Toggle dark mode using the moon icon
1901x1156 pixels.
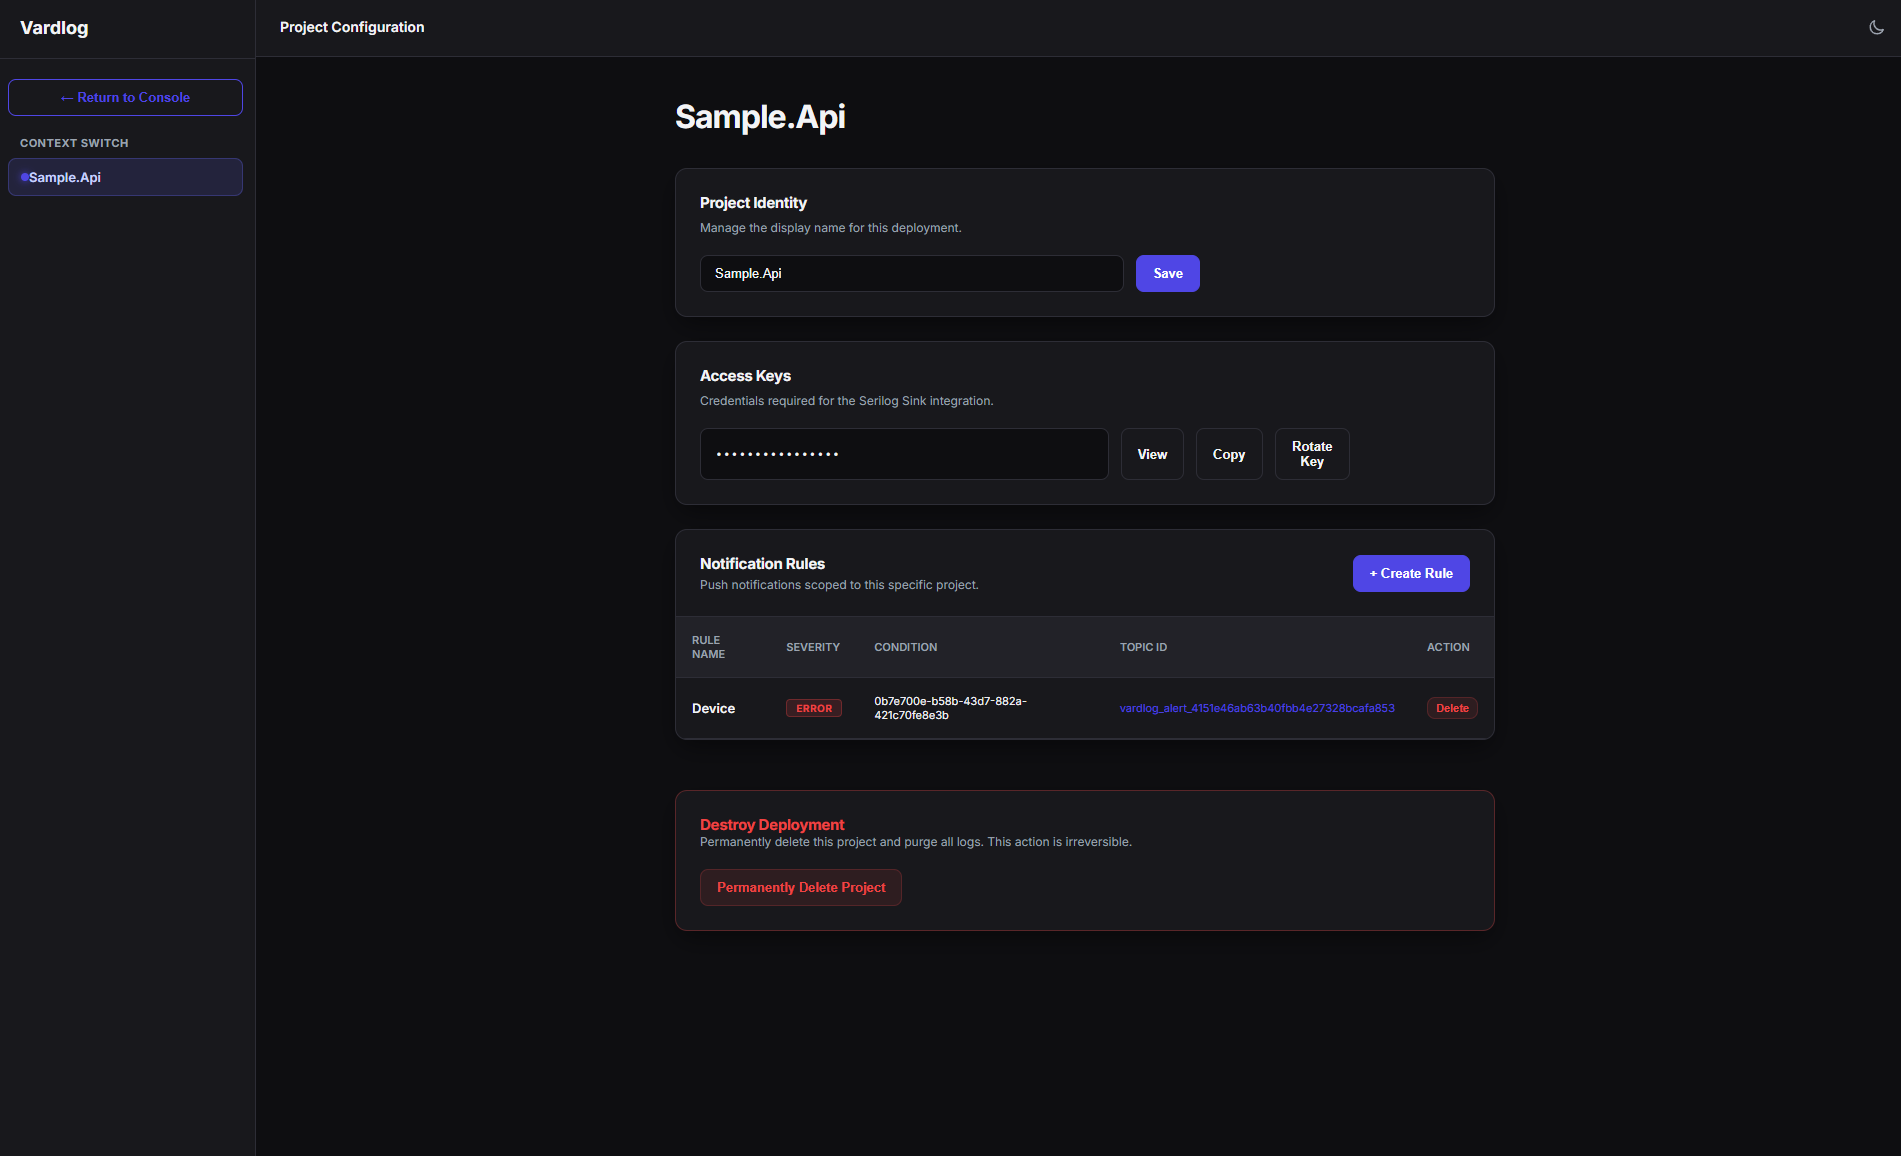click(x=1877, y=28)
